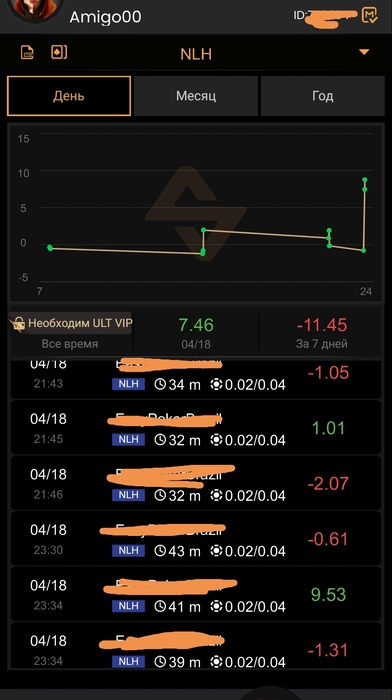Switch to the День tab

[x=69, y=96]
